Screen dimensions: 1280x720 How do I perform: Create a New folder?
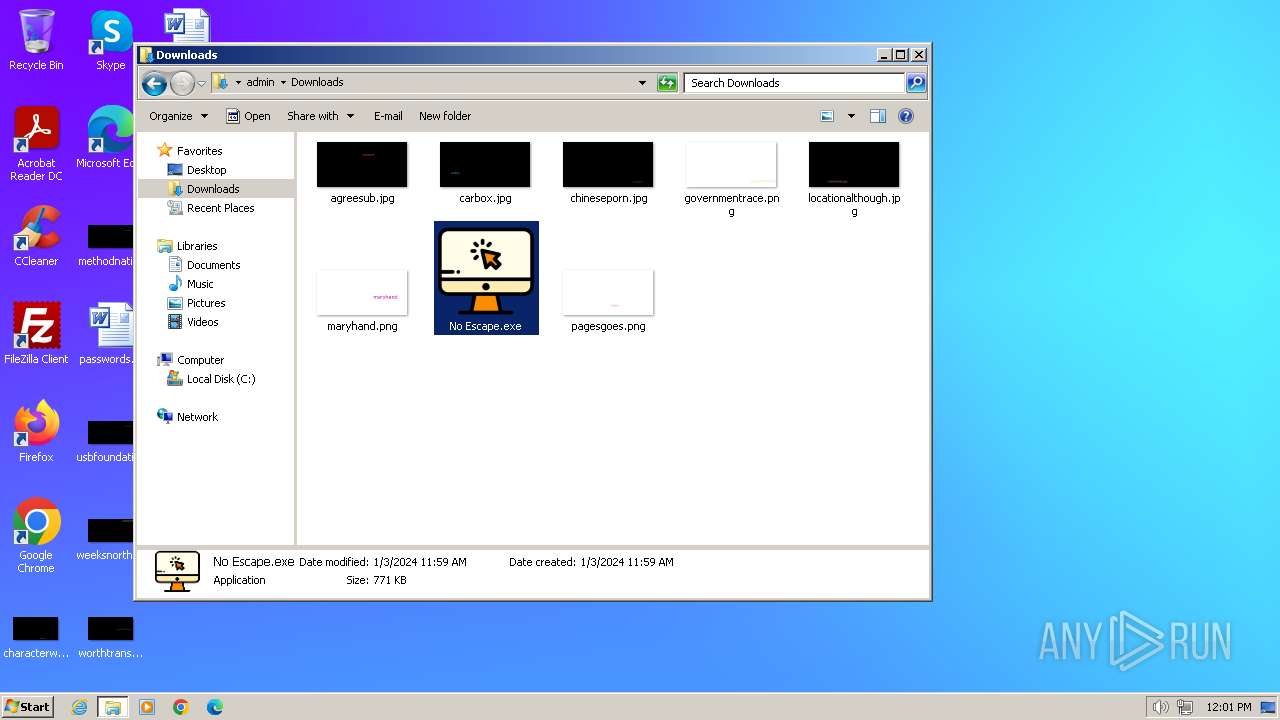tap(445, 116)
